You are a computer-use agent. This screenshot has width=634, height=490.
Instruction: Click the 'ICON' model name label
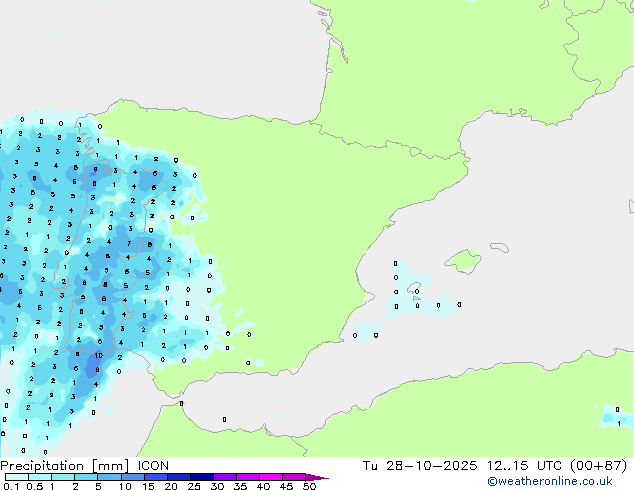[153, 466]
